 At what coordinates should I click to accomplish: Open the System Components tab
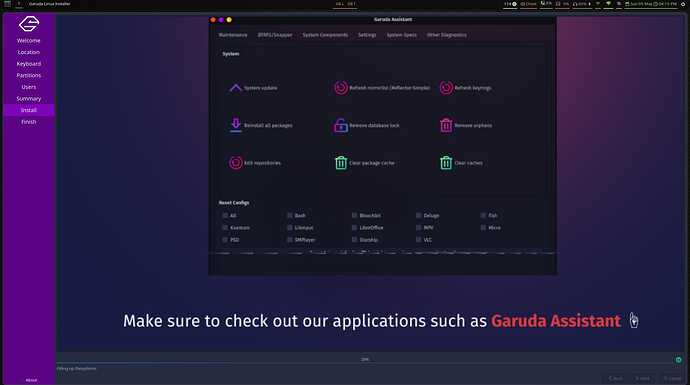pyautogui.click(x=325, y=35)
